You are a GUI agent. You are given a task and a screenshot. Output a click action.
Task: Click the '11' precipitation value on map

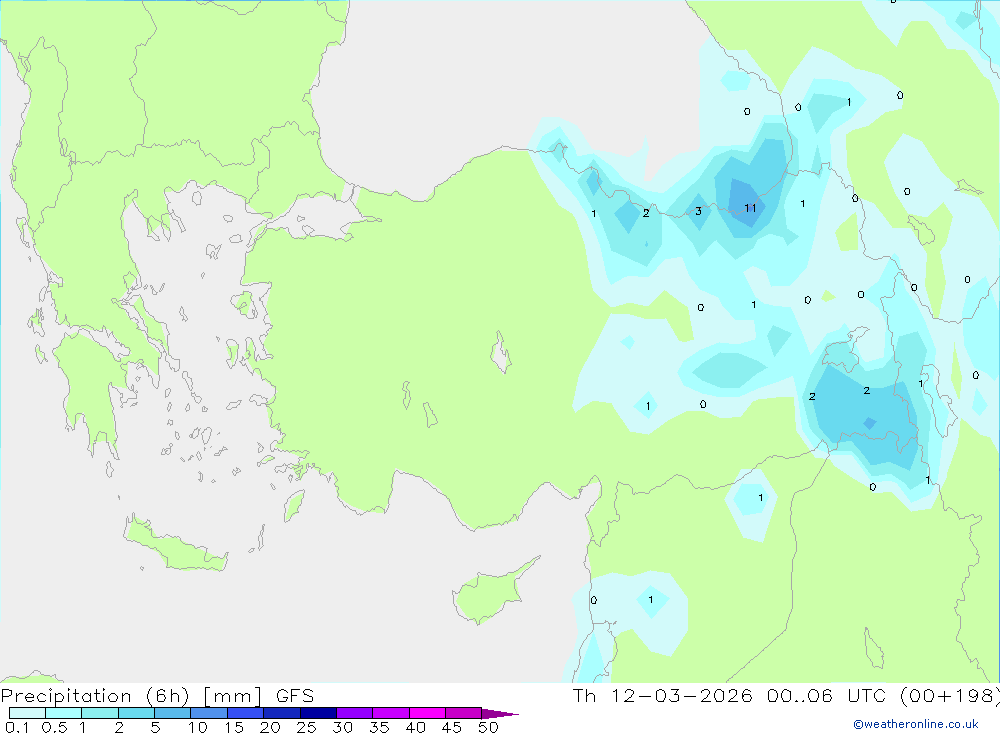pyautogui.click(x=750, y=208)
